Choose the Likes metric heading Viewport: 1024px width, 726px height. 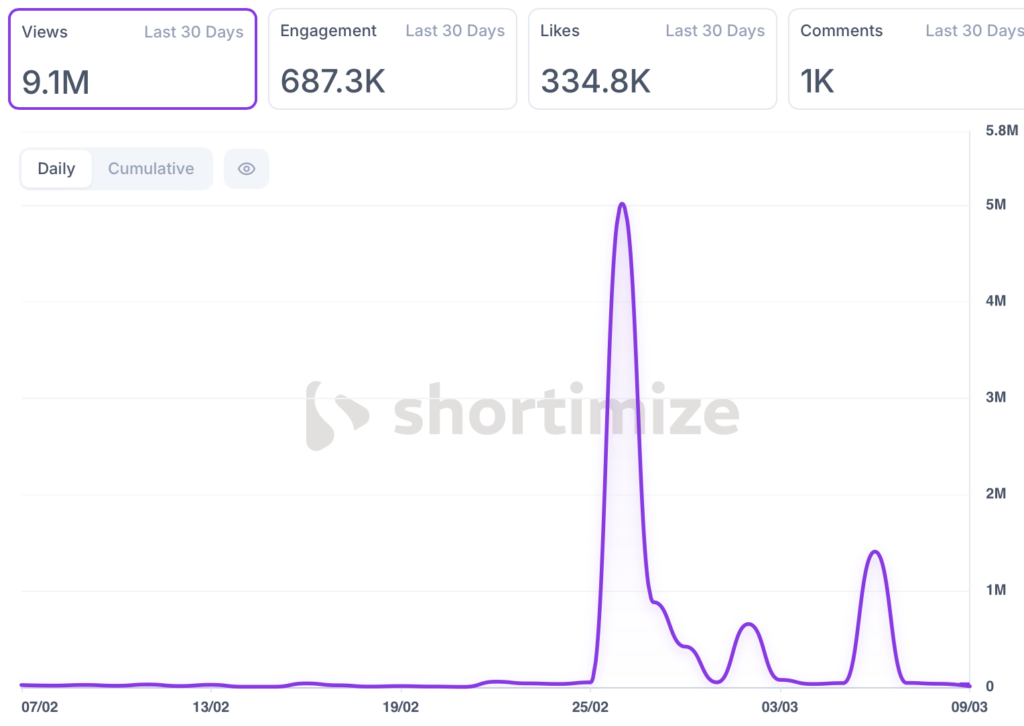click(x=560, y=31)
